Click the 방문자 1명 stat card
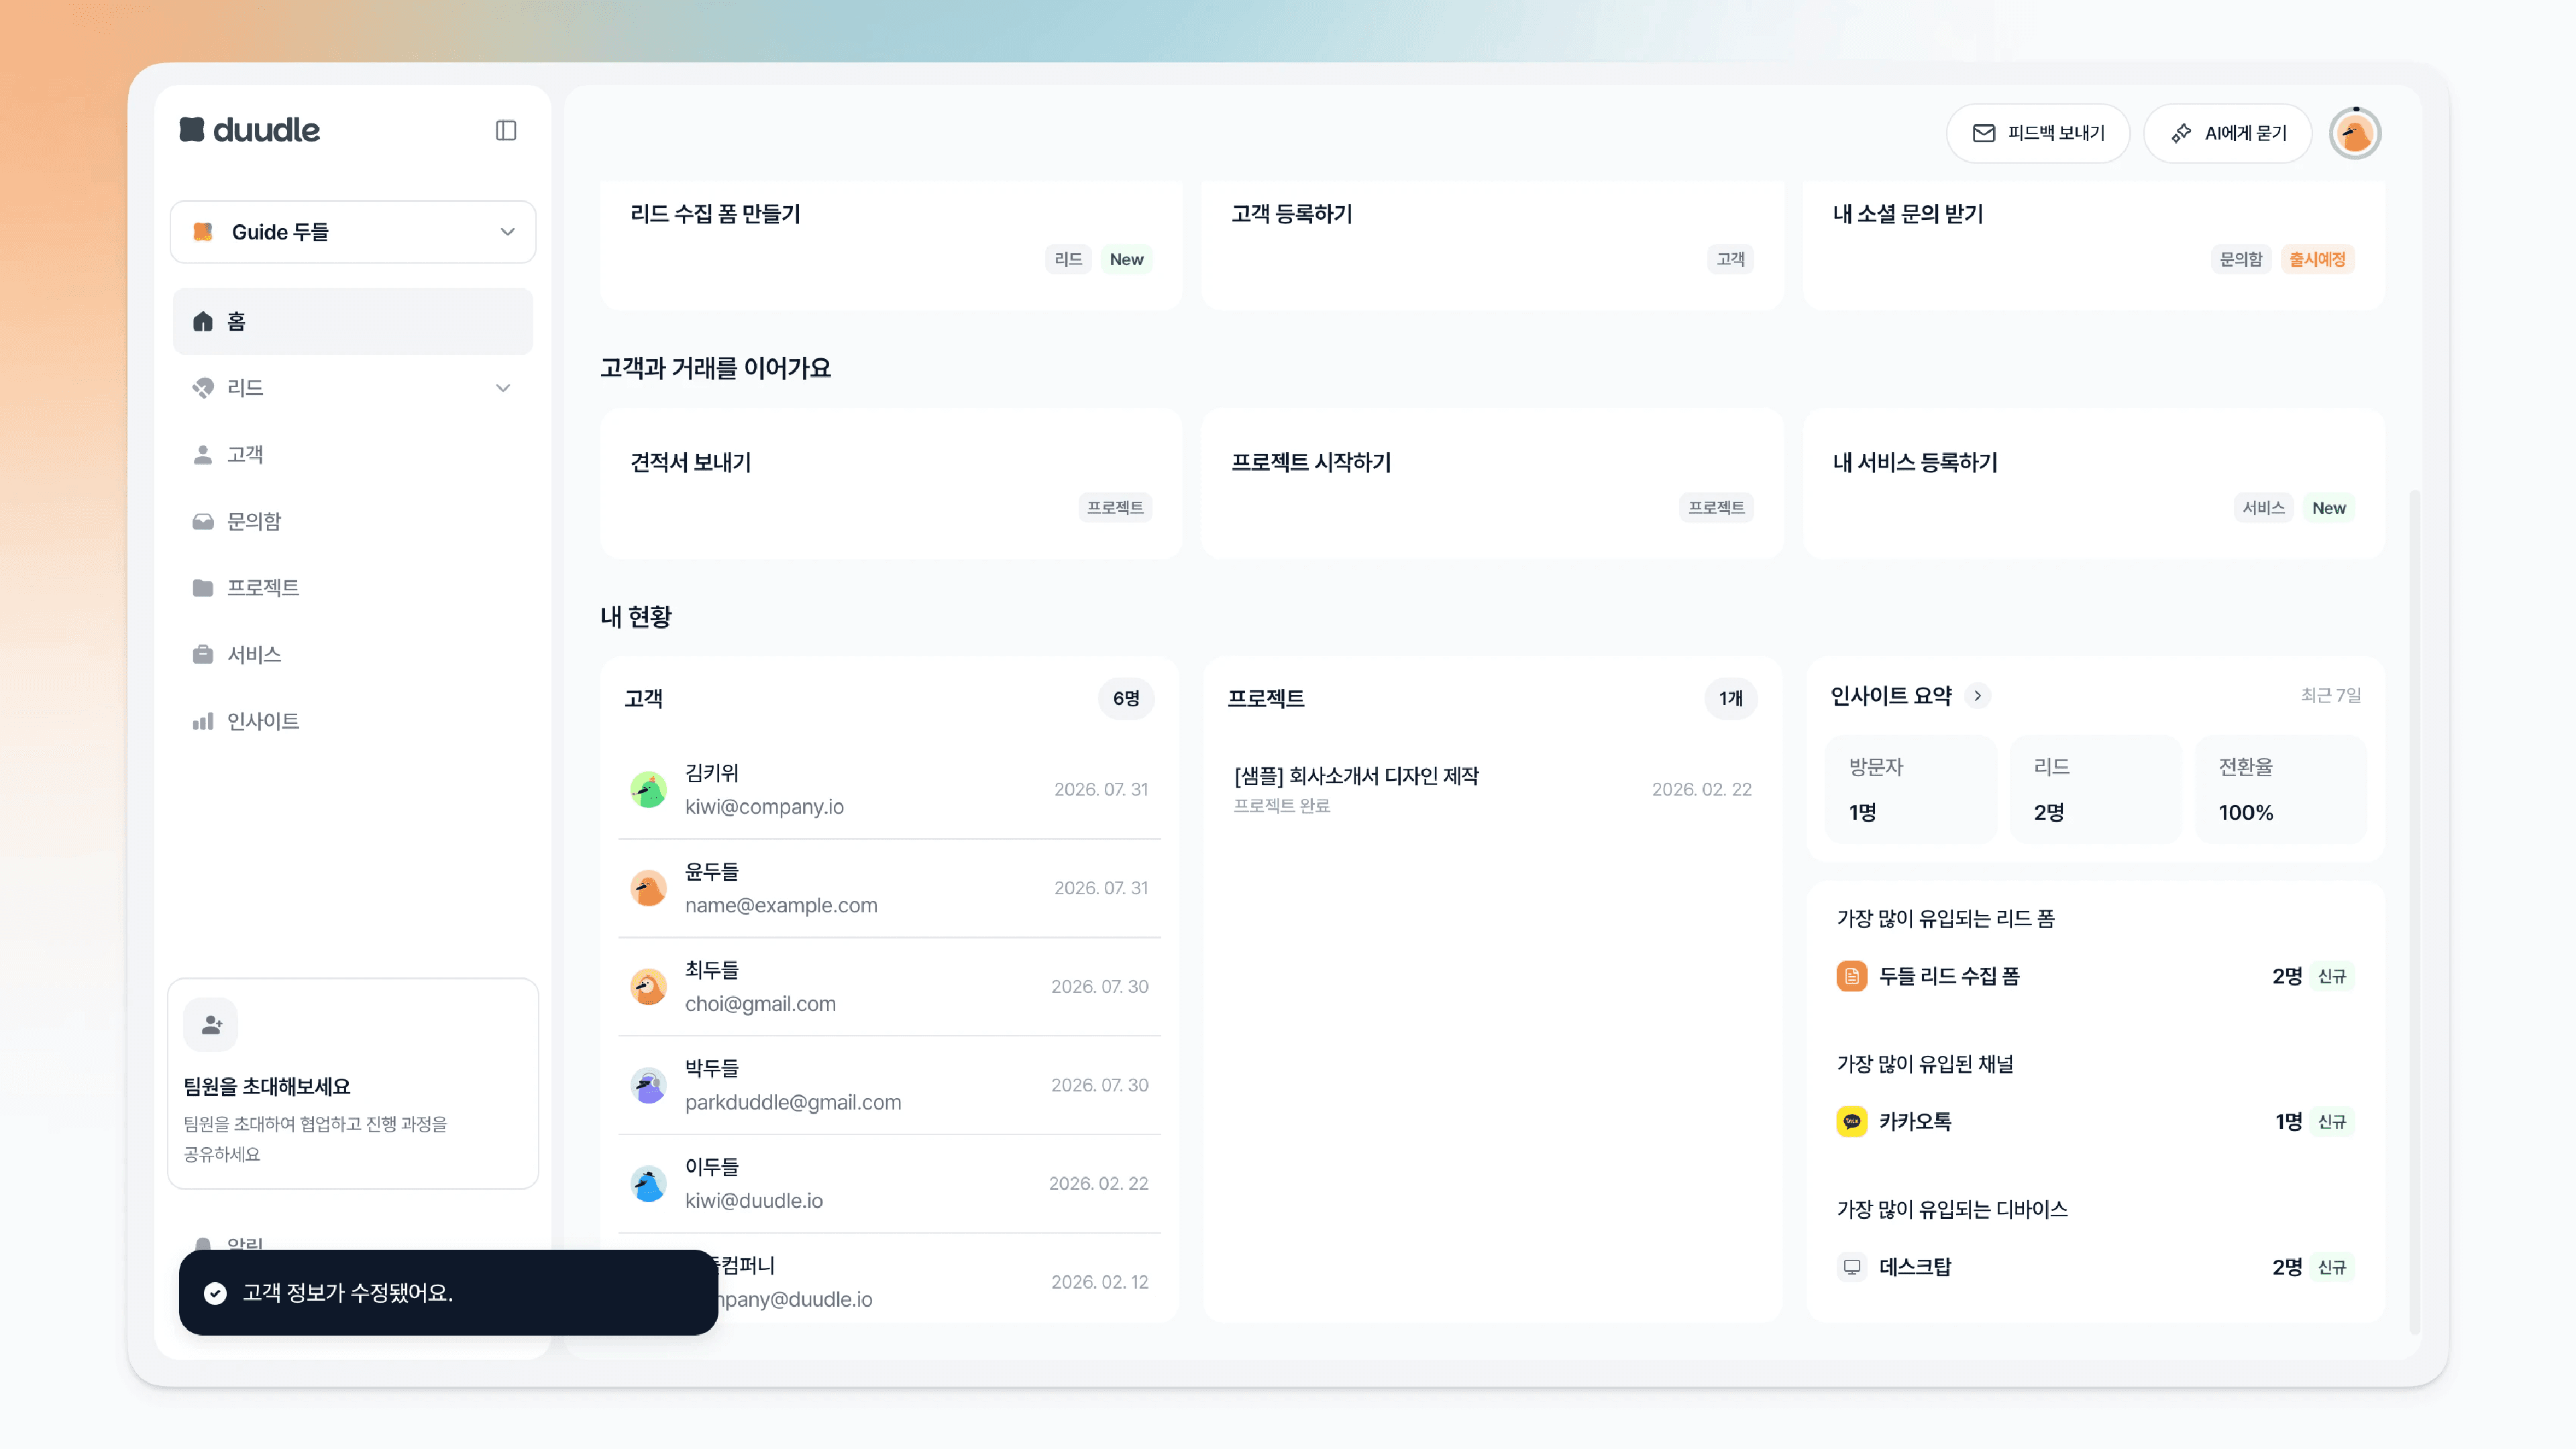 [x=1910, y=790]
